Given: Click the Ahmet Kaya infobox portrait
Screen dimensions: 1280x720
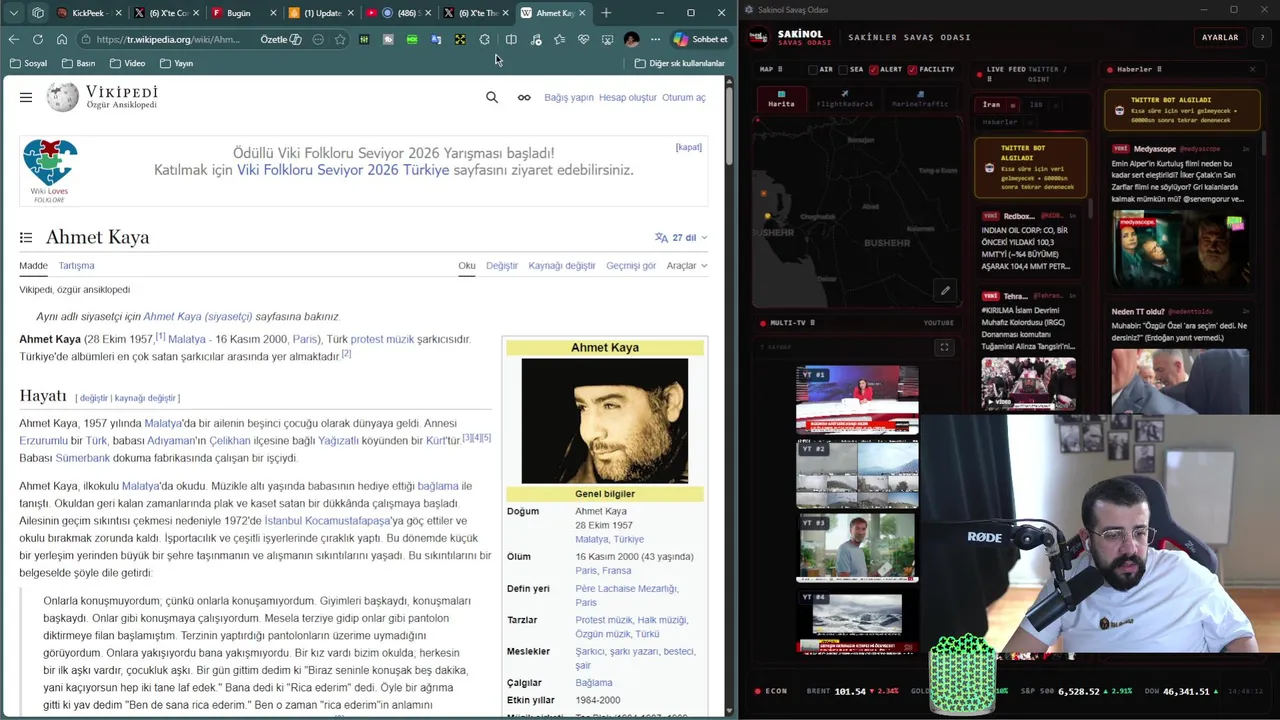Looking at the screenshot, I should (605, 421).
